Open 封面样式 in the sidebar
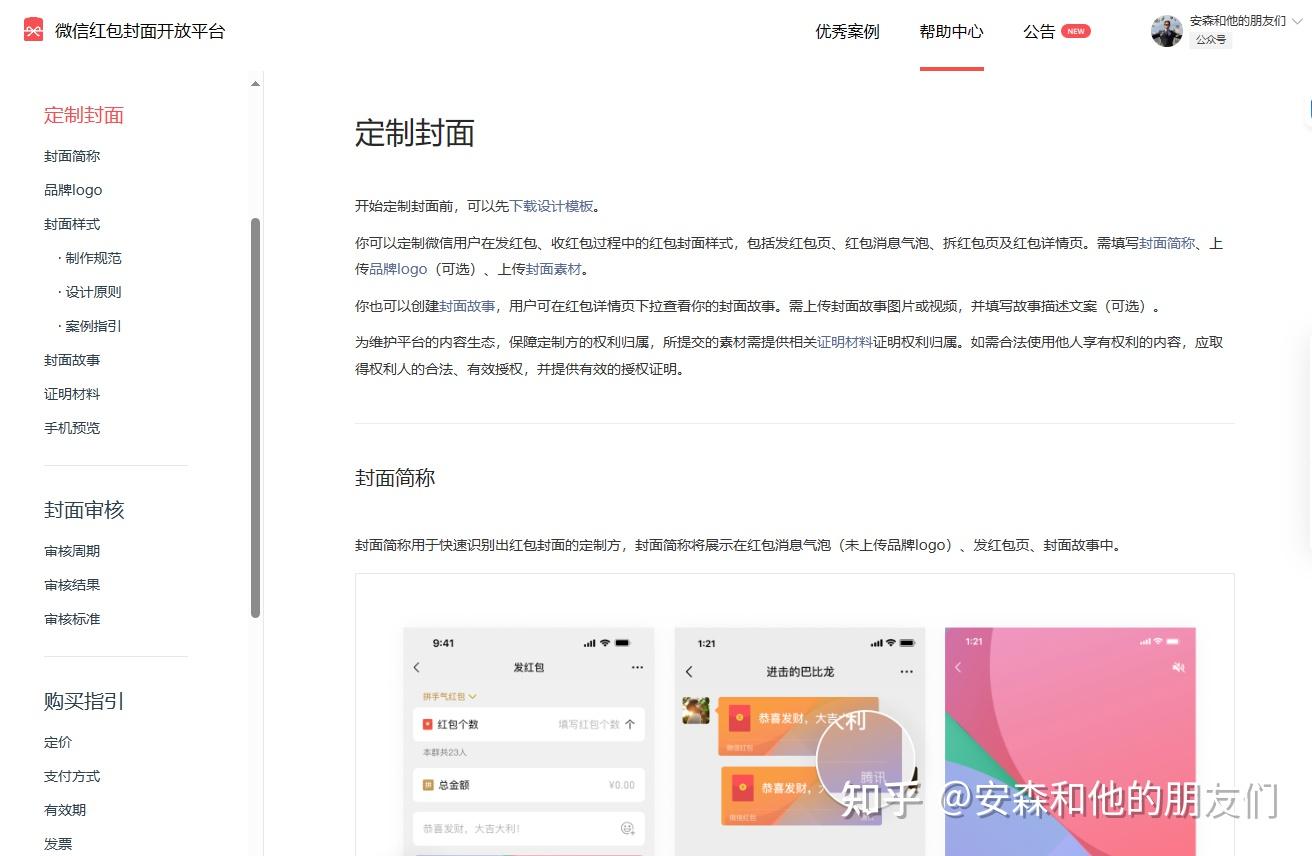 [x=72, y=224]
